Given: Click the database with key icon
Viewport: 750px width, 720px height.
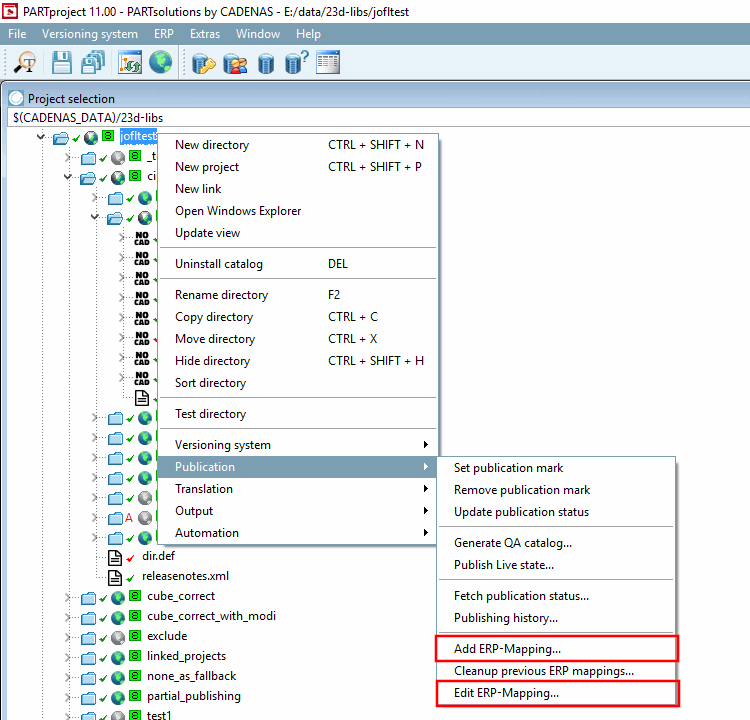Looking at the screenshot, I should [203, 63].
